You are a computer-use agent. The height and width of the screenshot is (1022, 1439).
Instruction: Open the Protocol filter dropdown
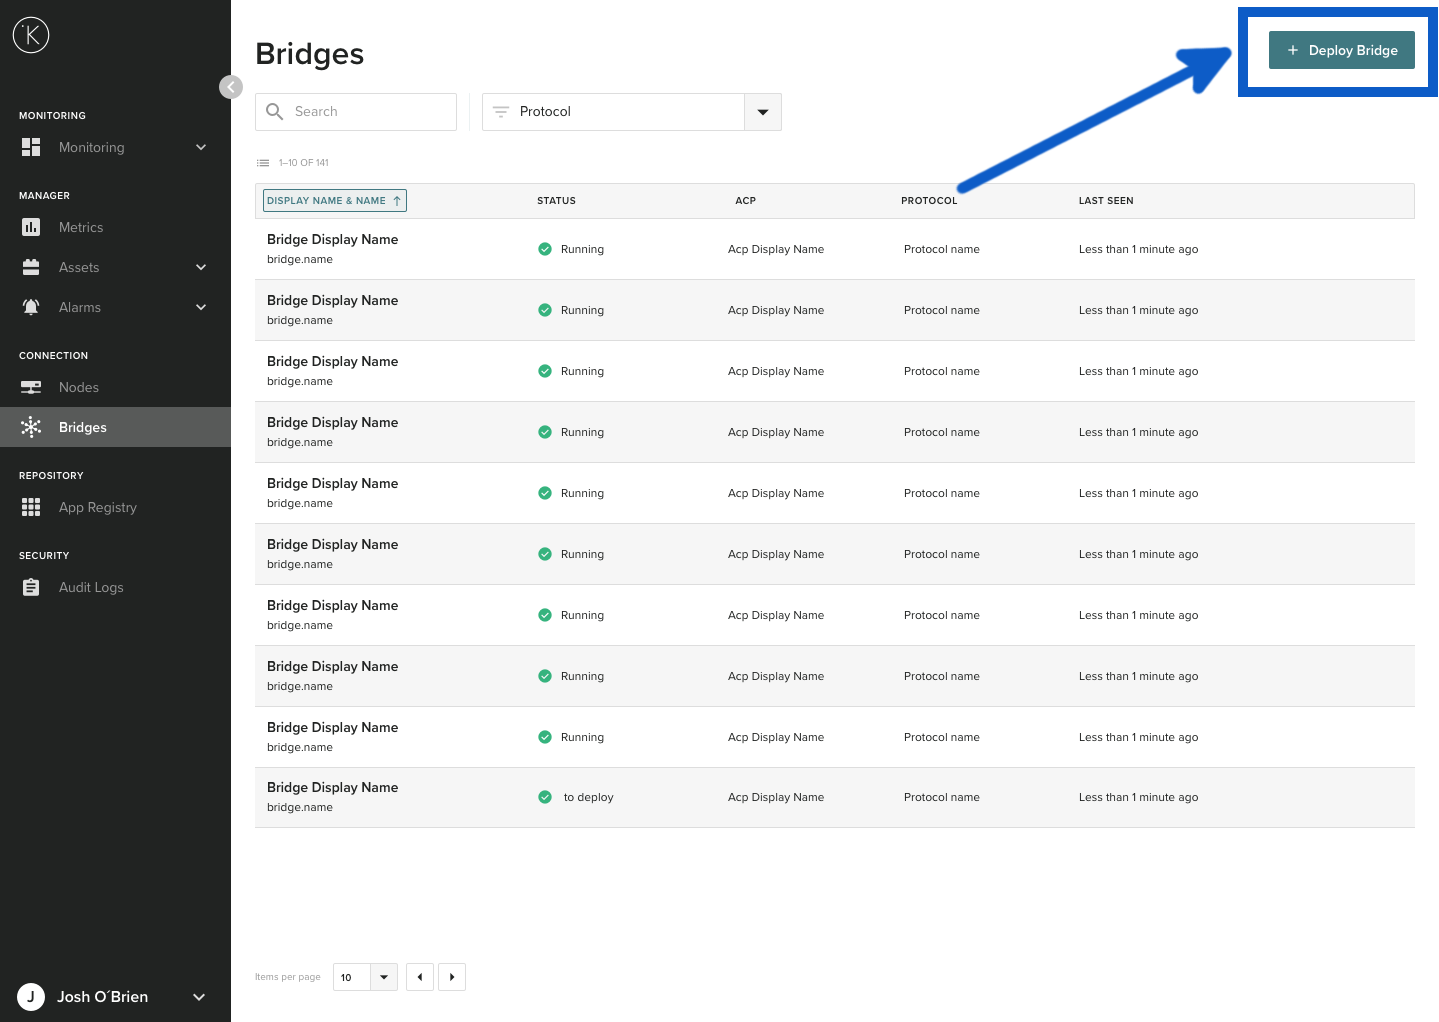tap(762, 111)
